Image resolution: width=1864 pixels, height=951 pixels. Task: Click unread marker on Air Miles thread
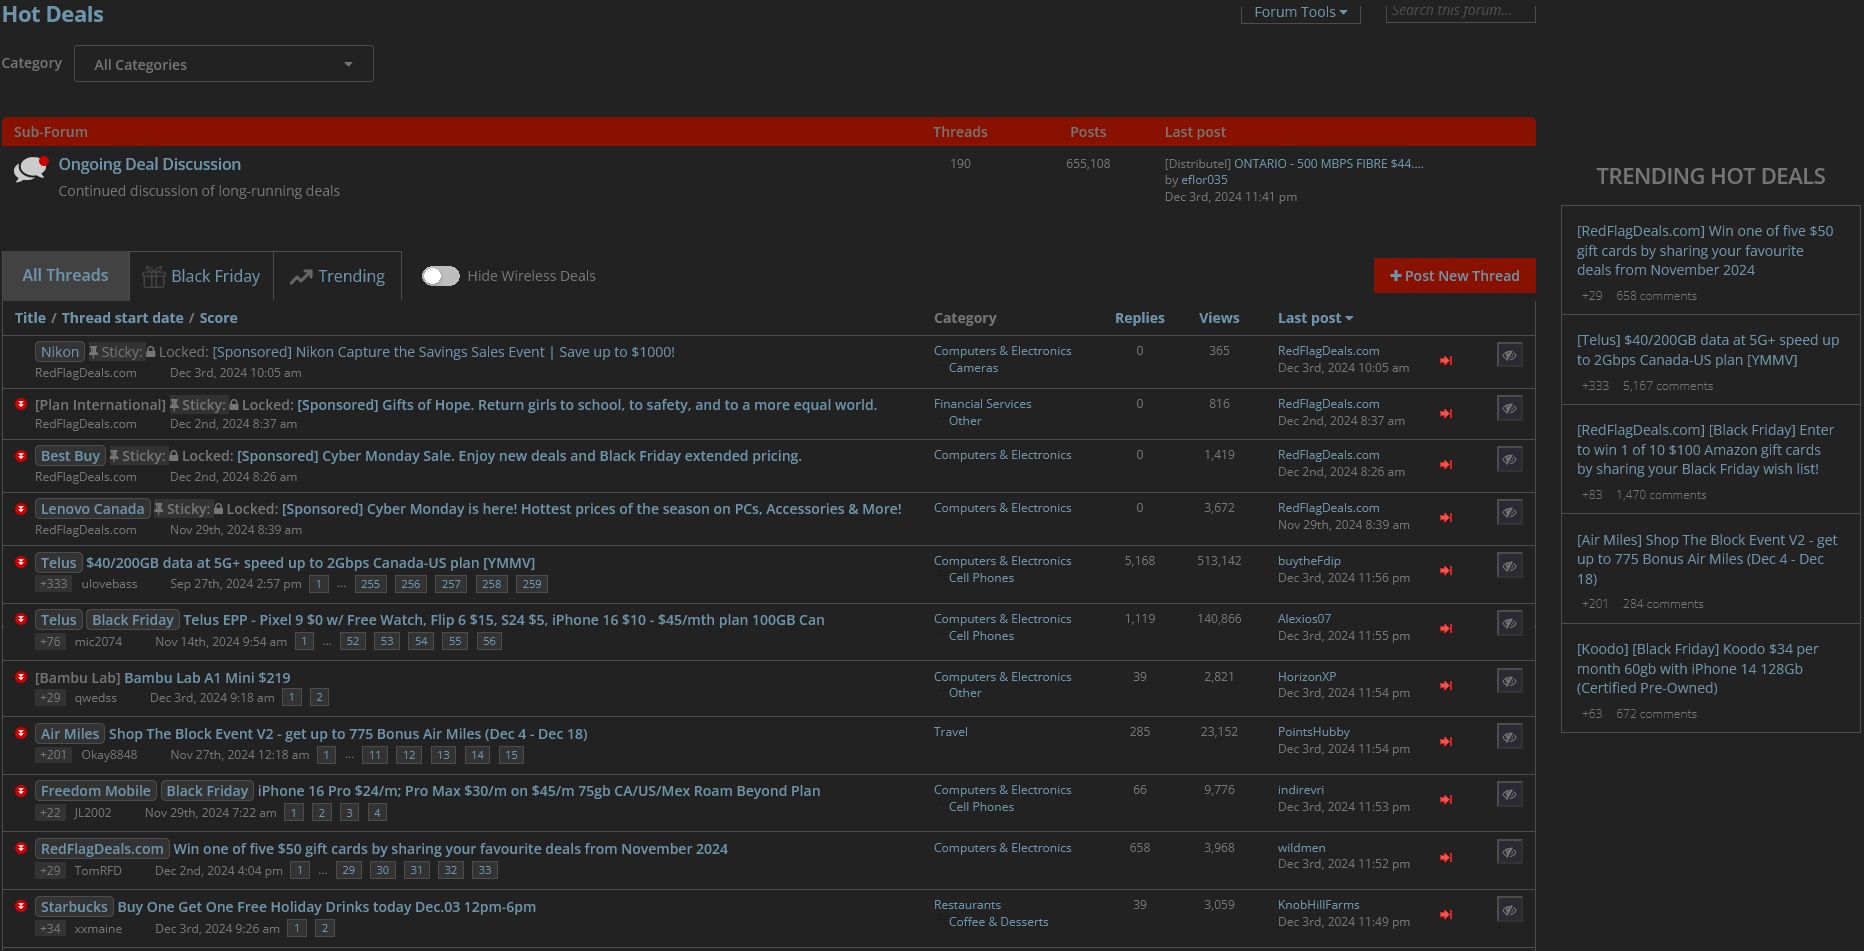pos(20,733)
